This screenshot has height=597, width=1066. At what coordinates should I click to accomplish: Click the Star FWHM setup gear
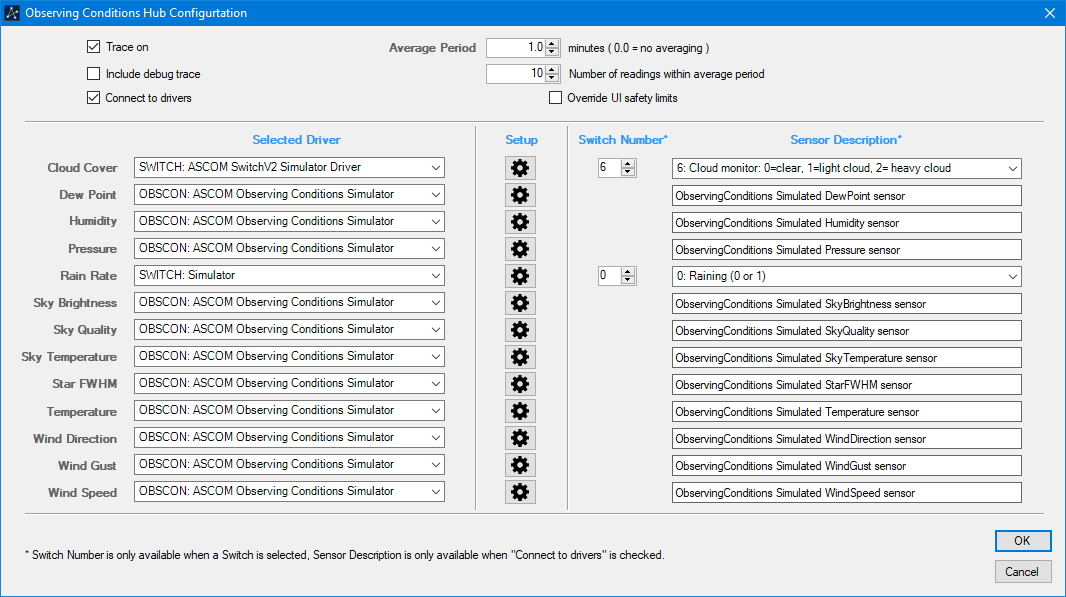[x=520, y=384]
